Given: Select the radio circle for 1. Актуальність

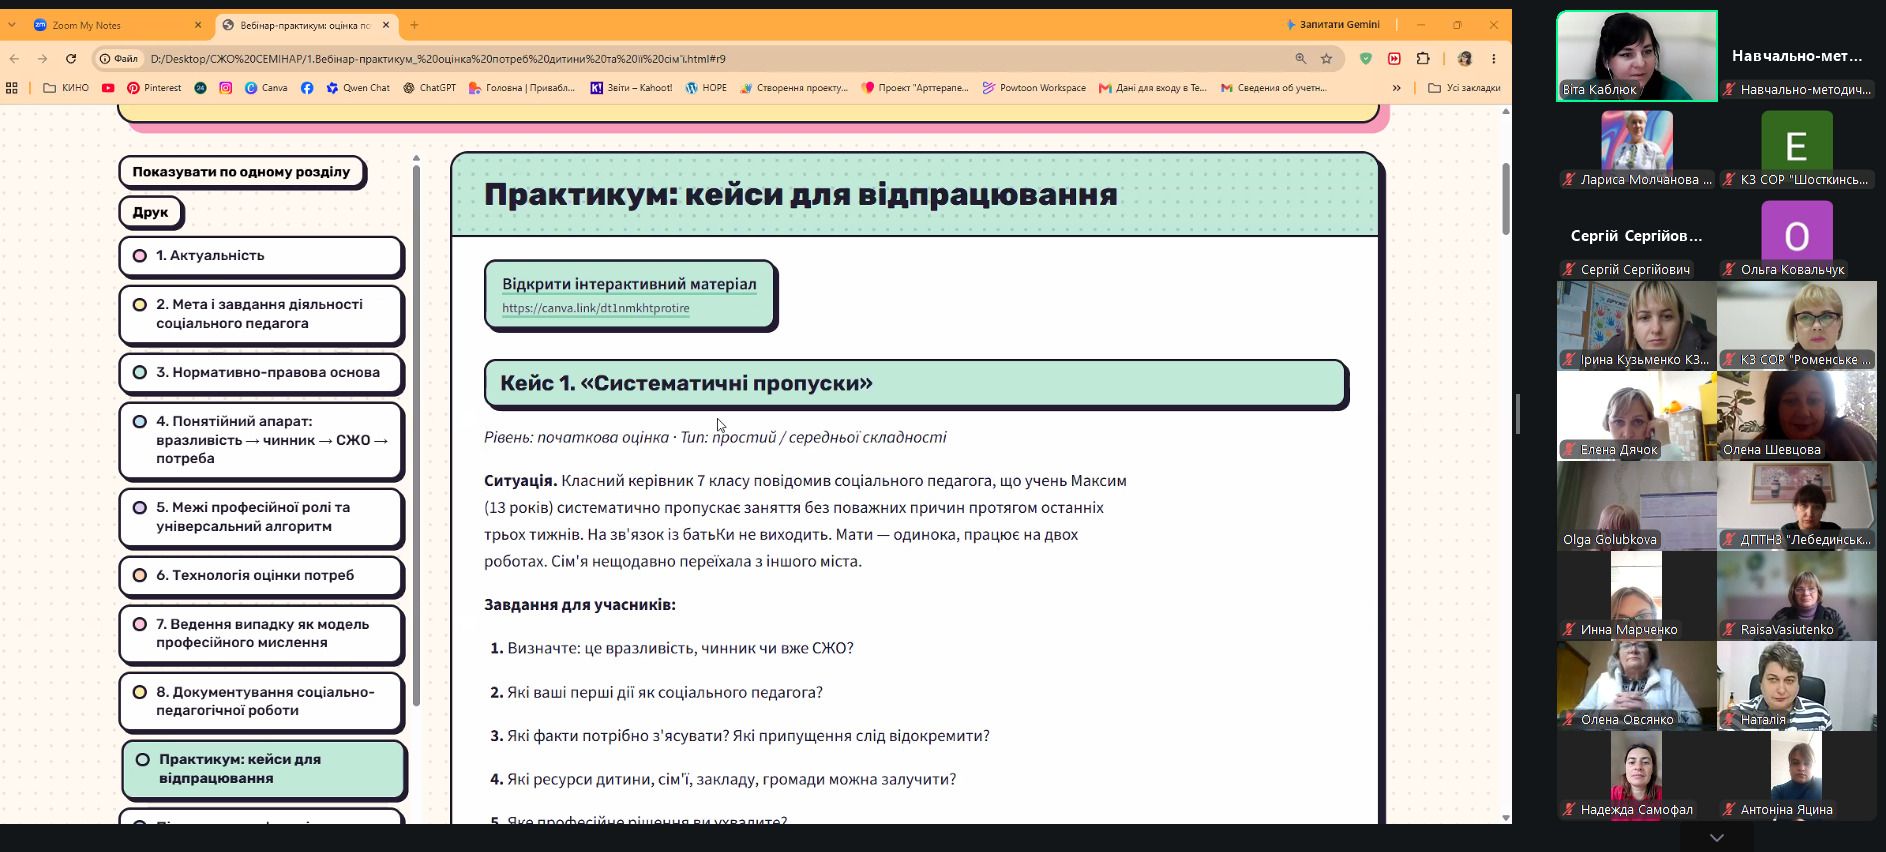Looking at the screenshot, I should click(140, 256).
